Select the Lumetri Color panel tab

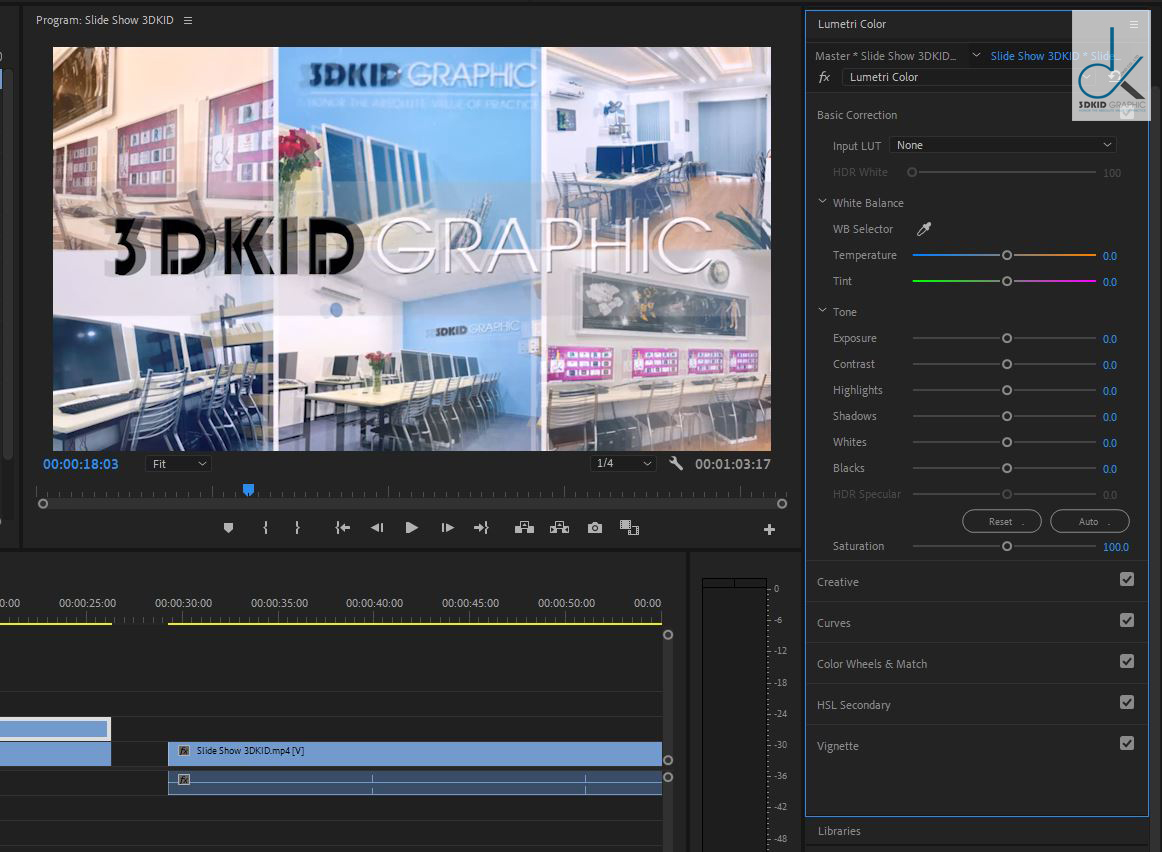[x=851, y=24]
